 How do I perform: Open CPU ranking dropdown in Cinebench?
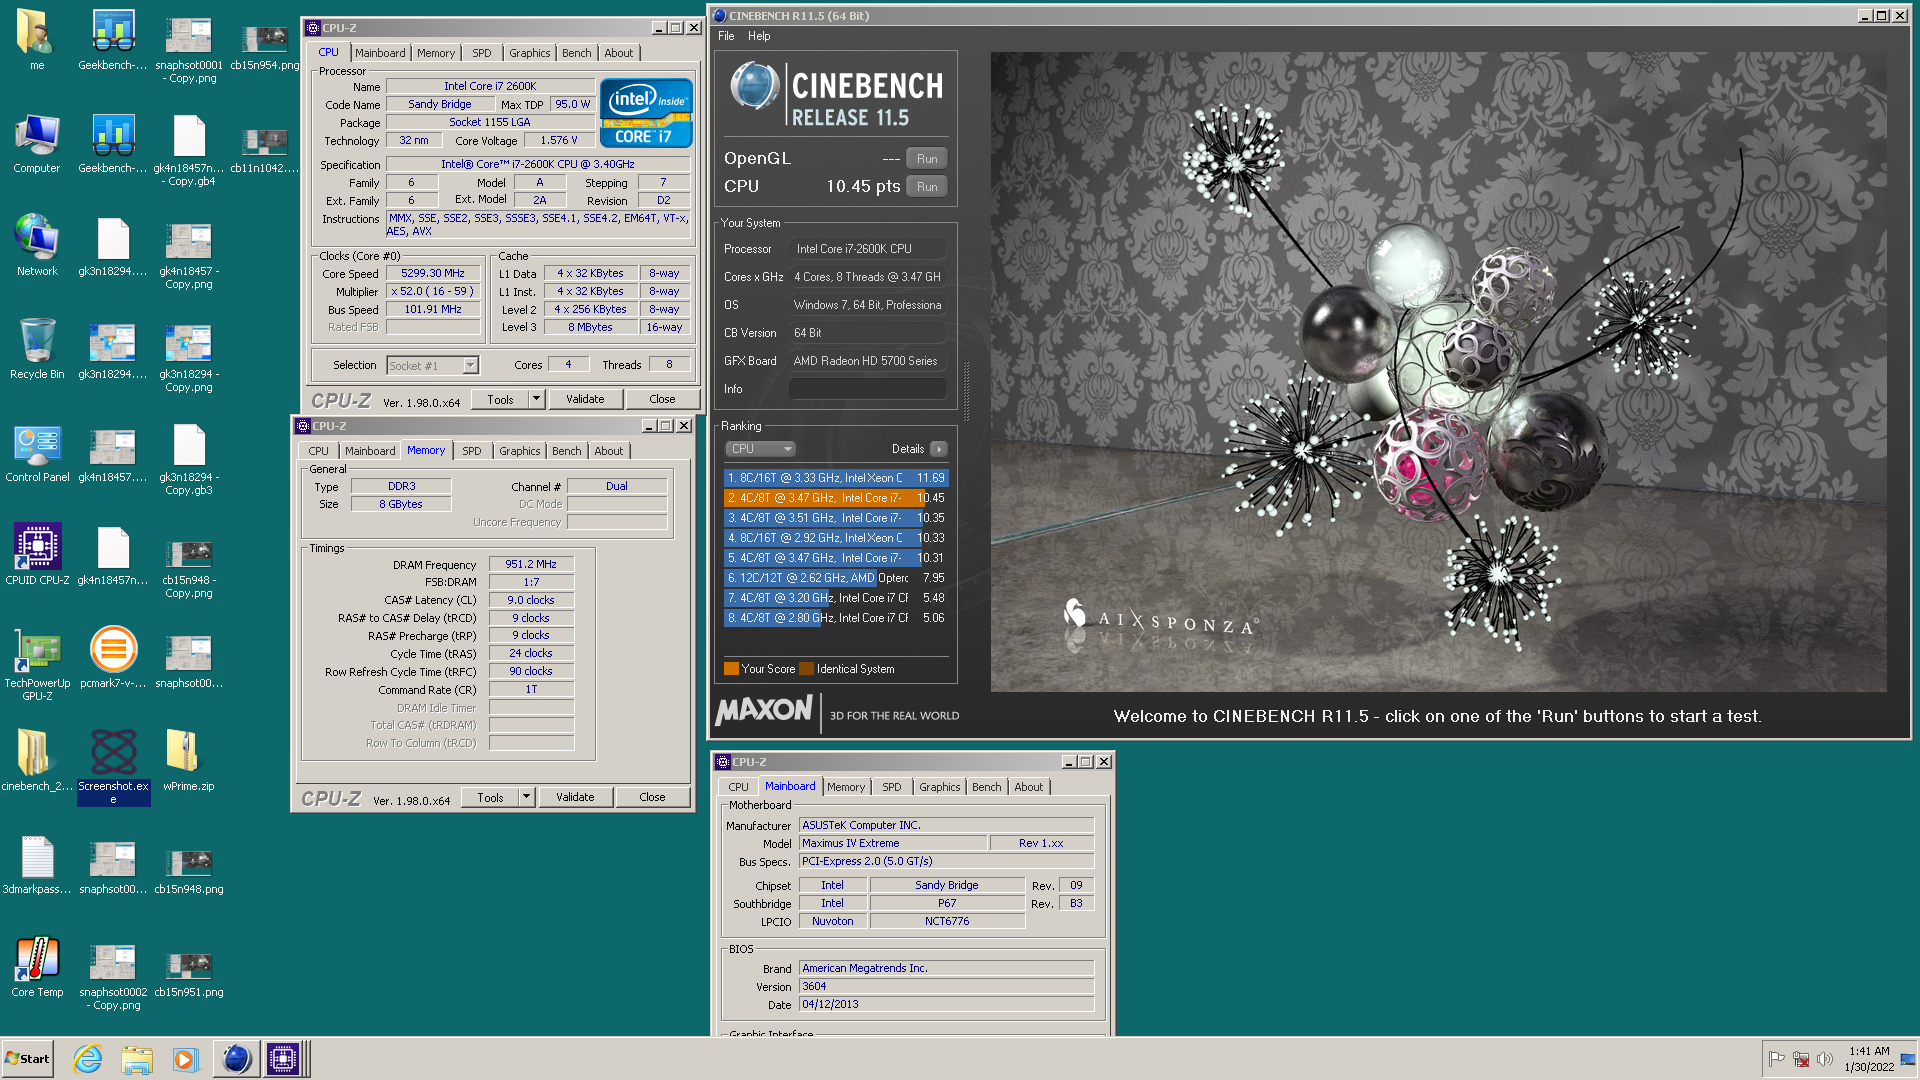(x=760, y=449)
